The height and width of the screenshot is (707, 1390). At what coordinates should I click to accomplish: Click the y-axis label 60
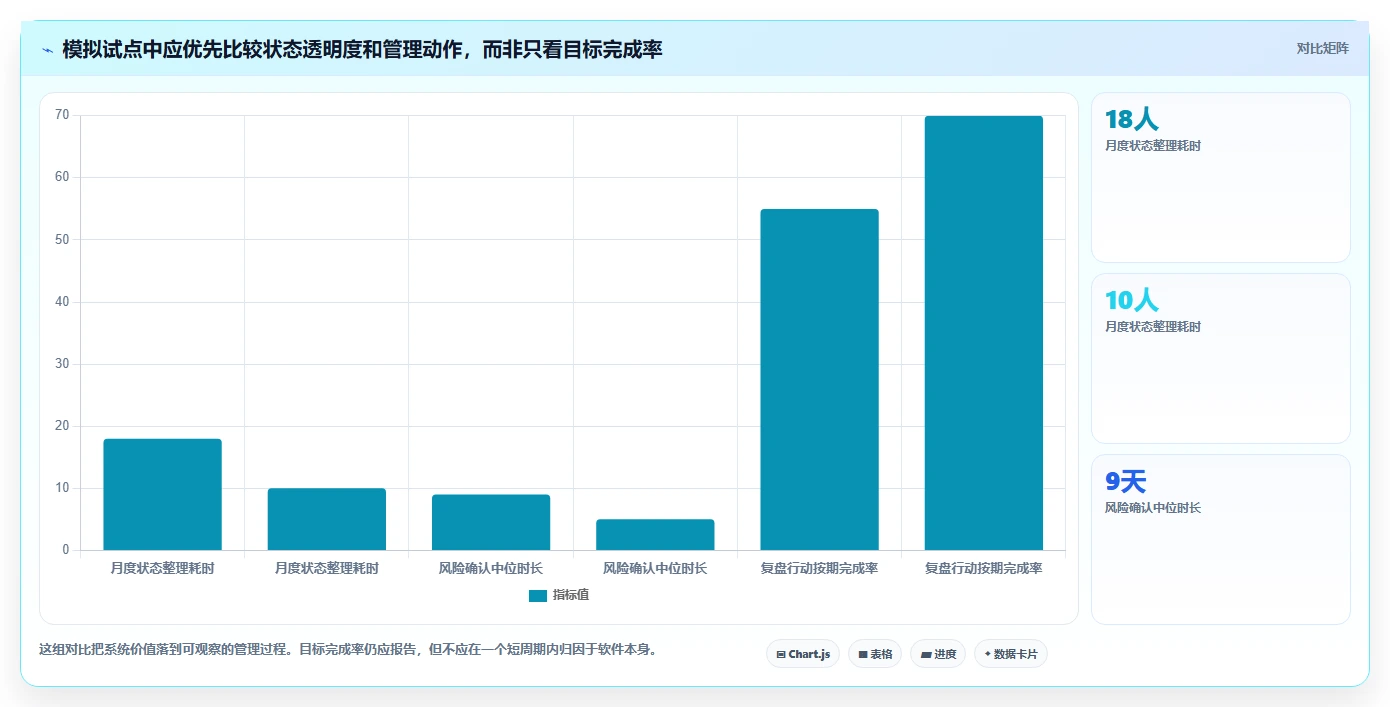coord(62,177)
